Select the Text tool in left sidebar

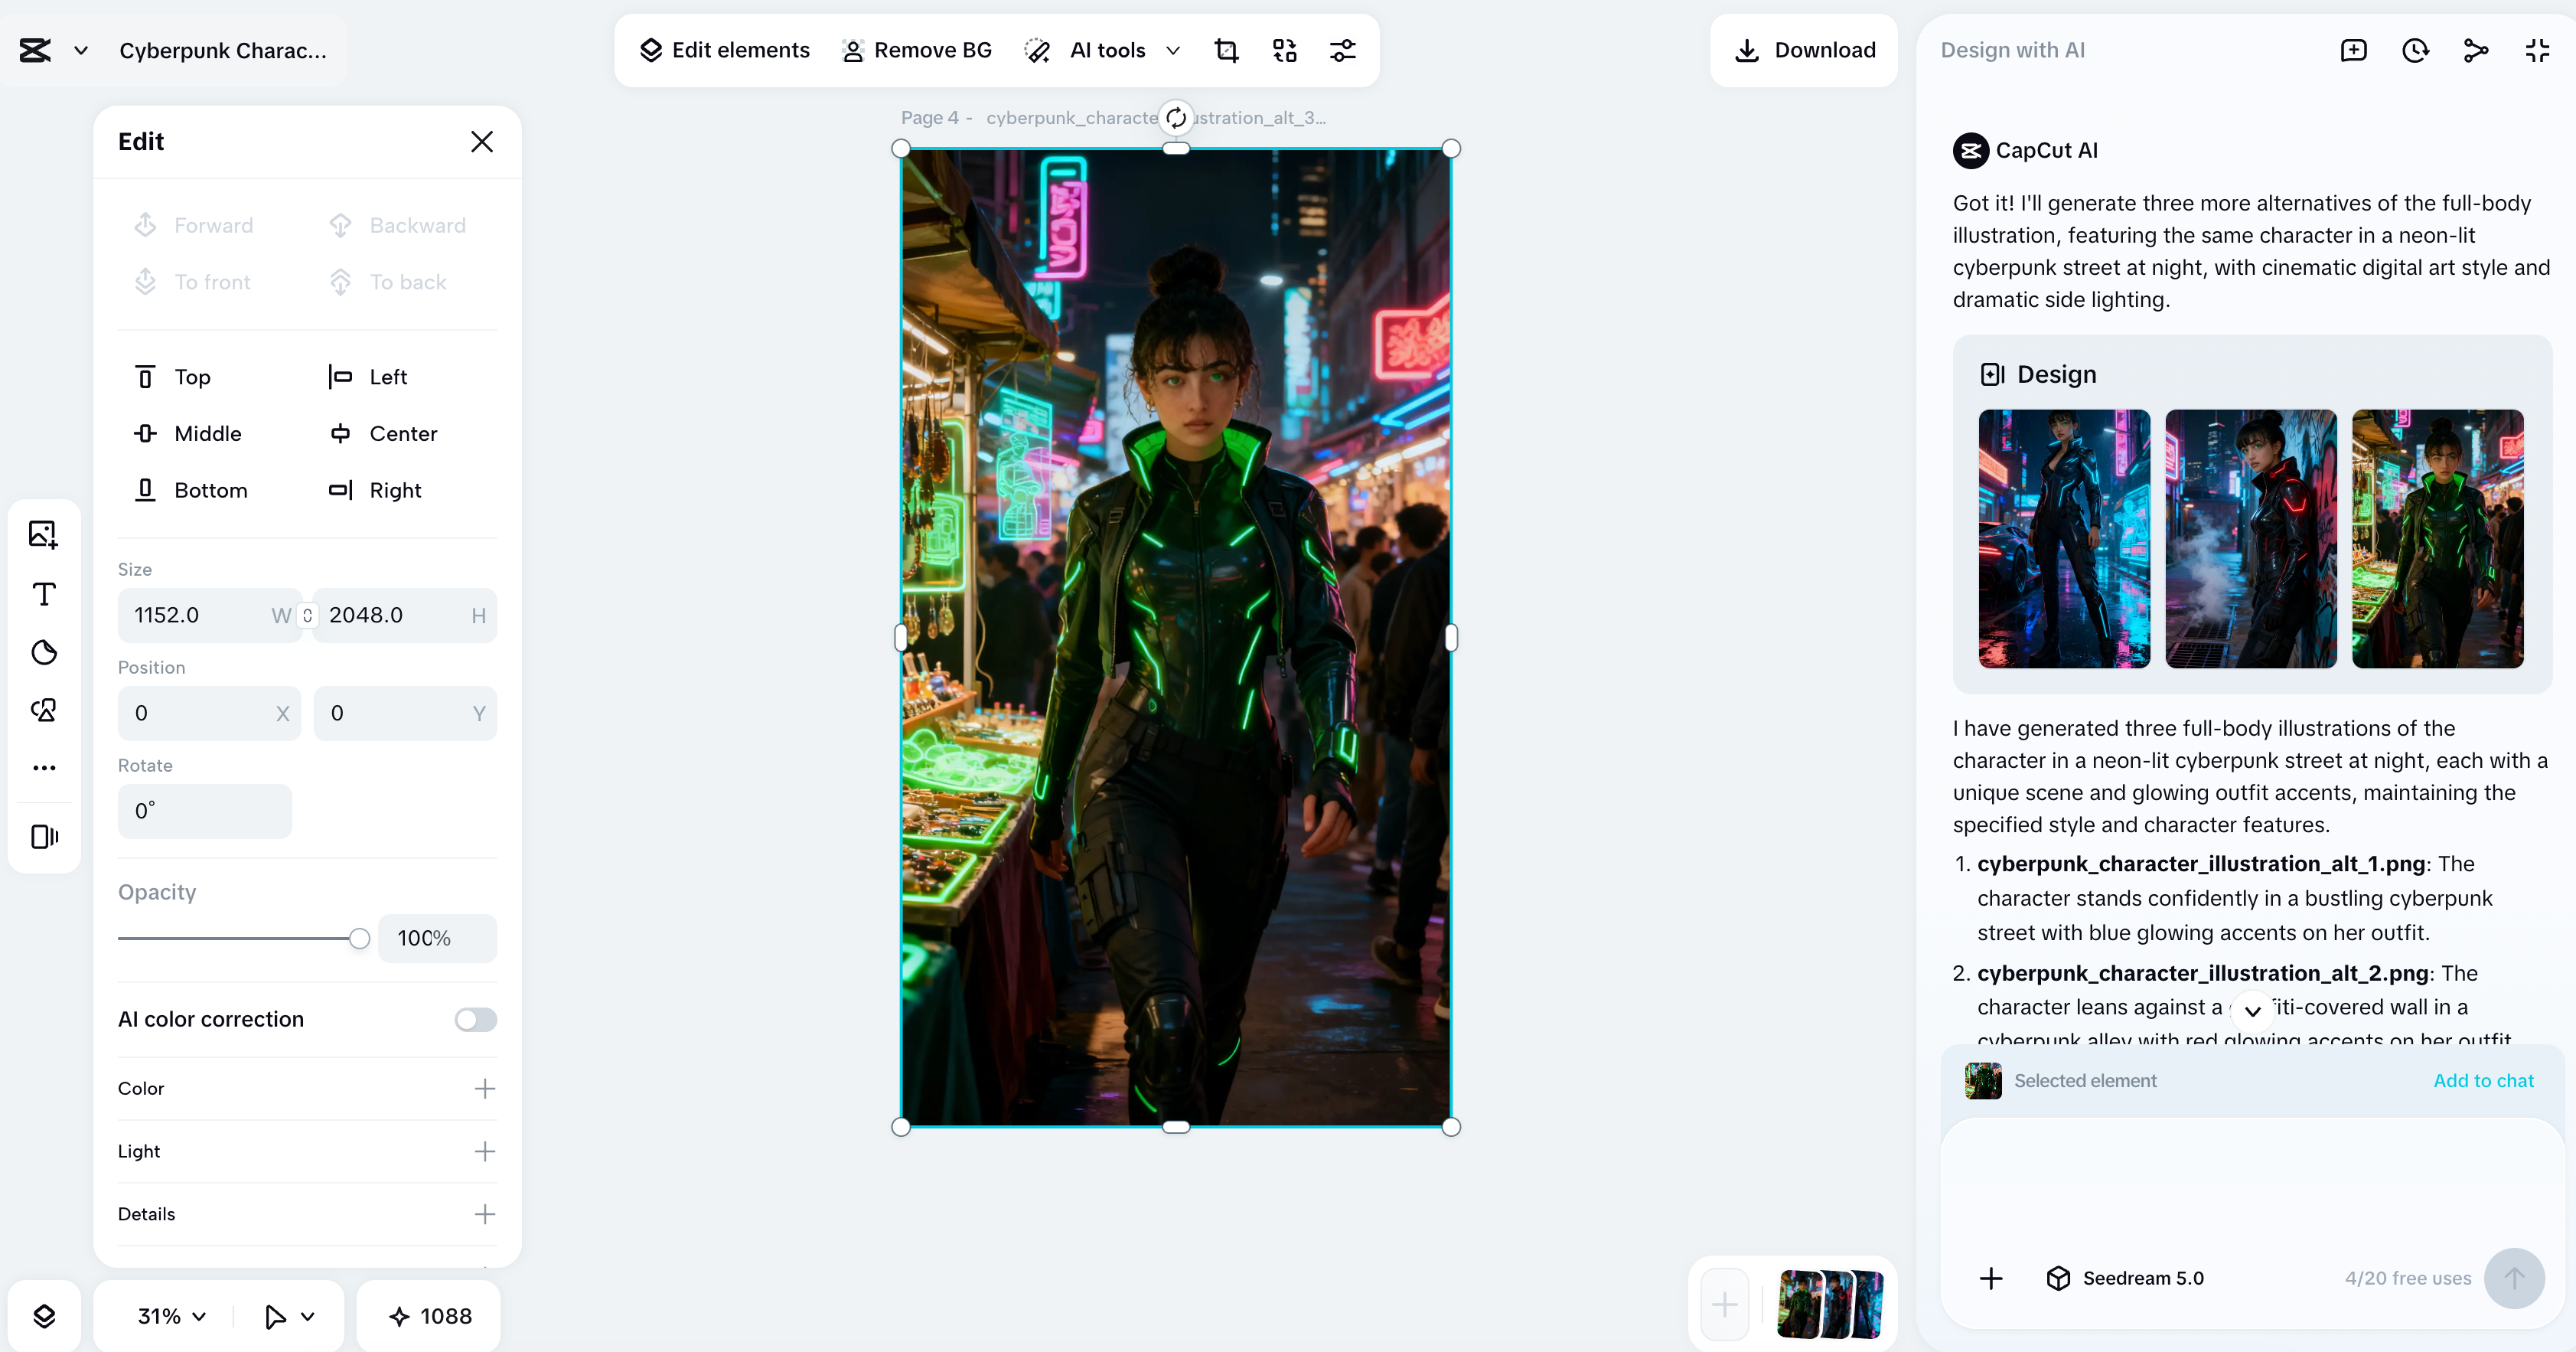[x=44, y=594]
